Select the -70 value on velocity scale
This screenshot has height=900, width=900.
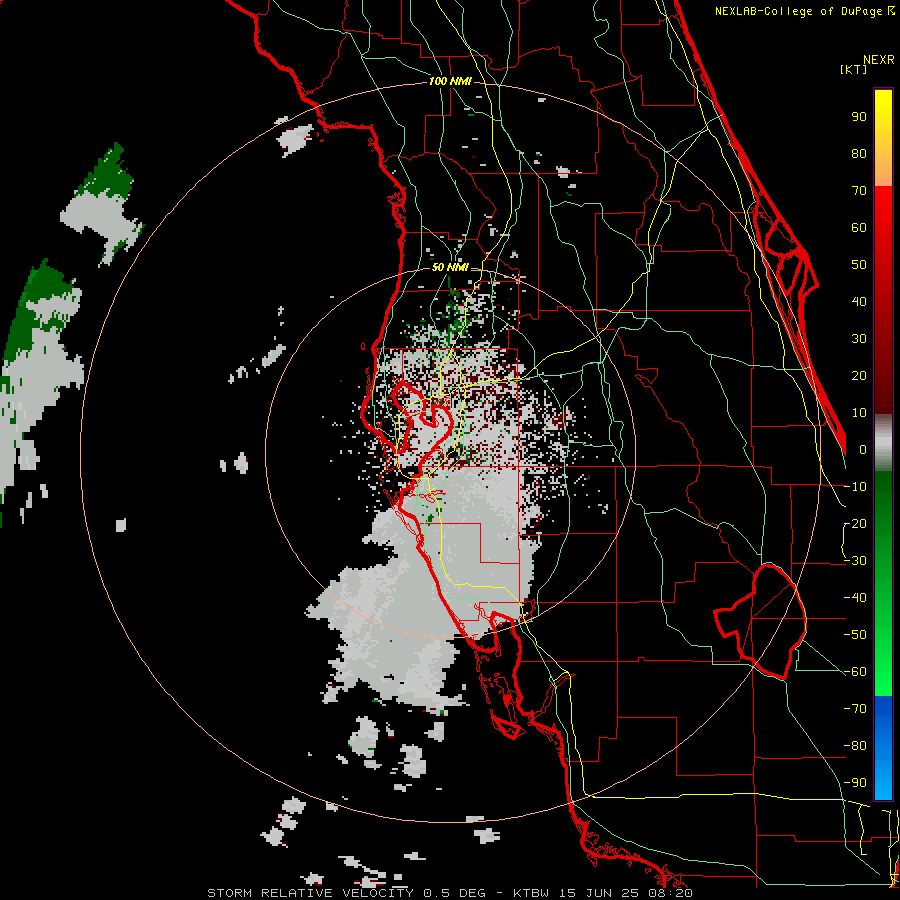tap(855, 709)
